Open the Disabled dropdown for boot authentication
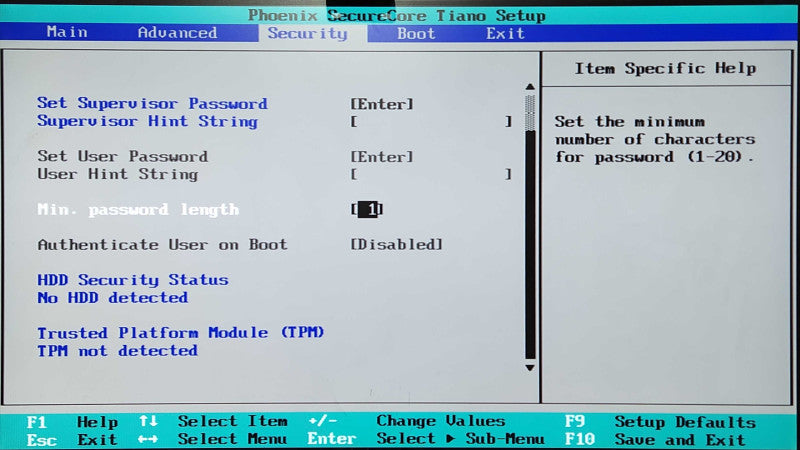The image size is (800, 450). pos(396,244)
